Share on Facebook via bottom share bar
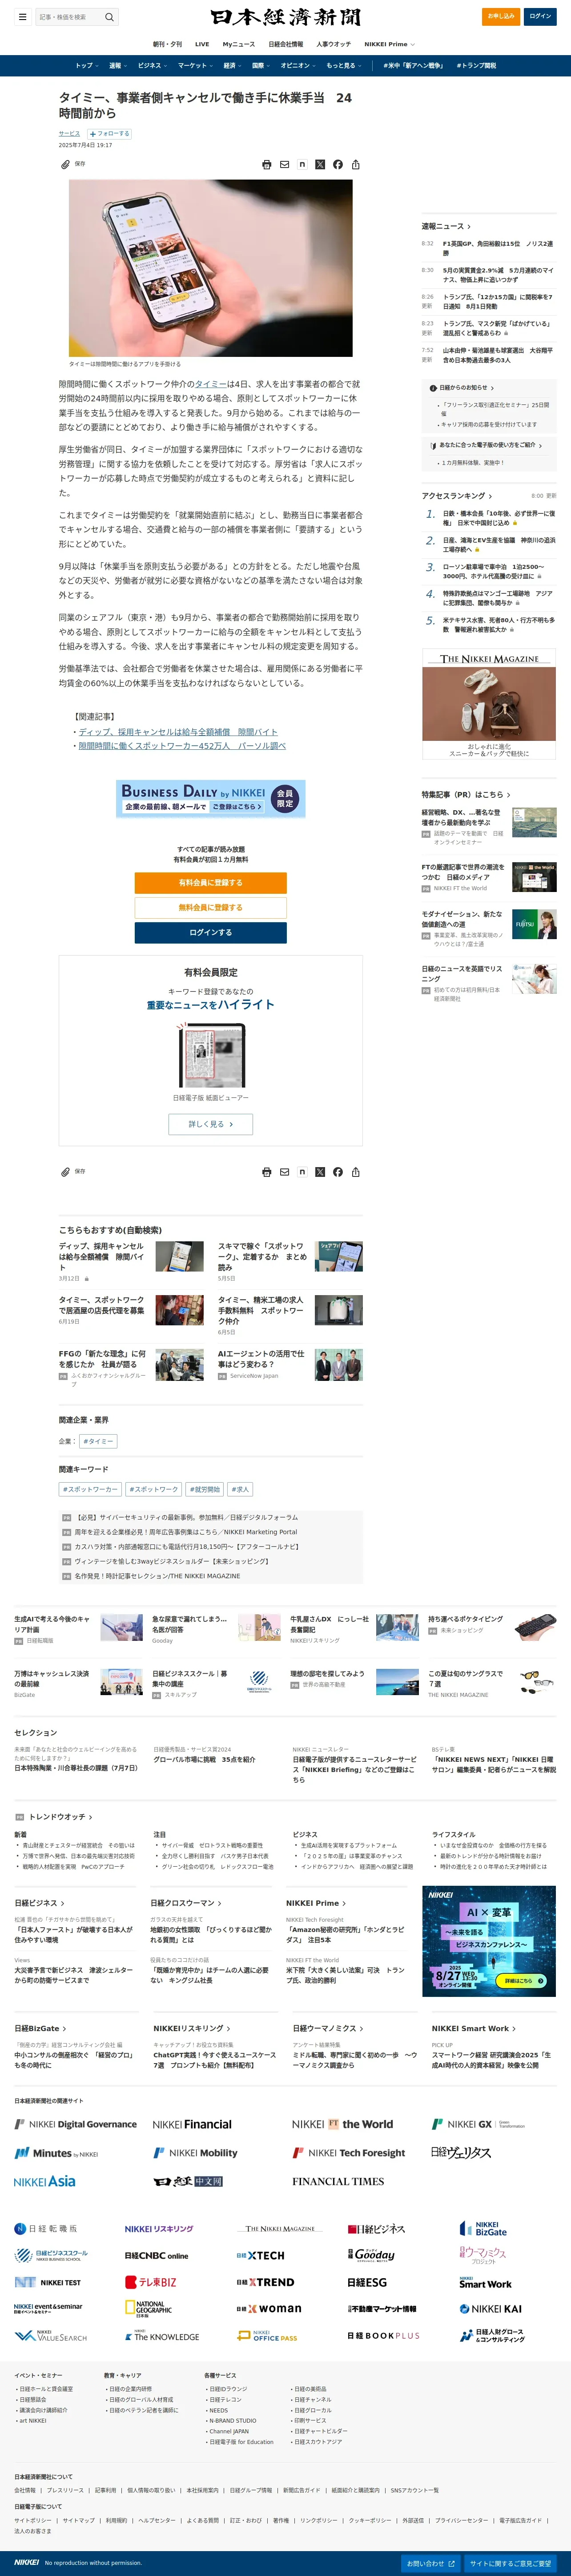 click(x=338, y=1171)
